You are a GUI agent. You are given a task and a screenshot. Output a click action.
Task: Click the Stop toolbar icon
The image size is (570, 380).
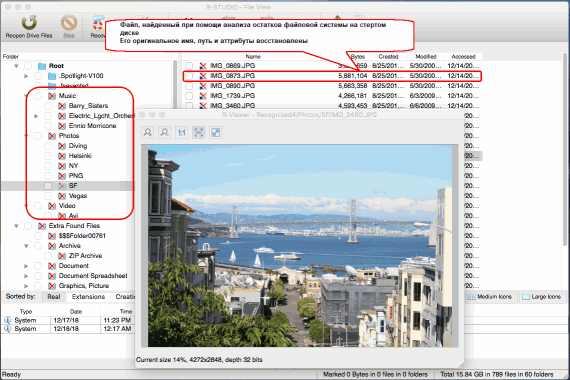click(x=69, y=23)
